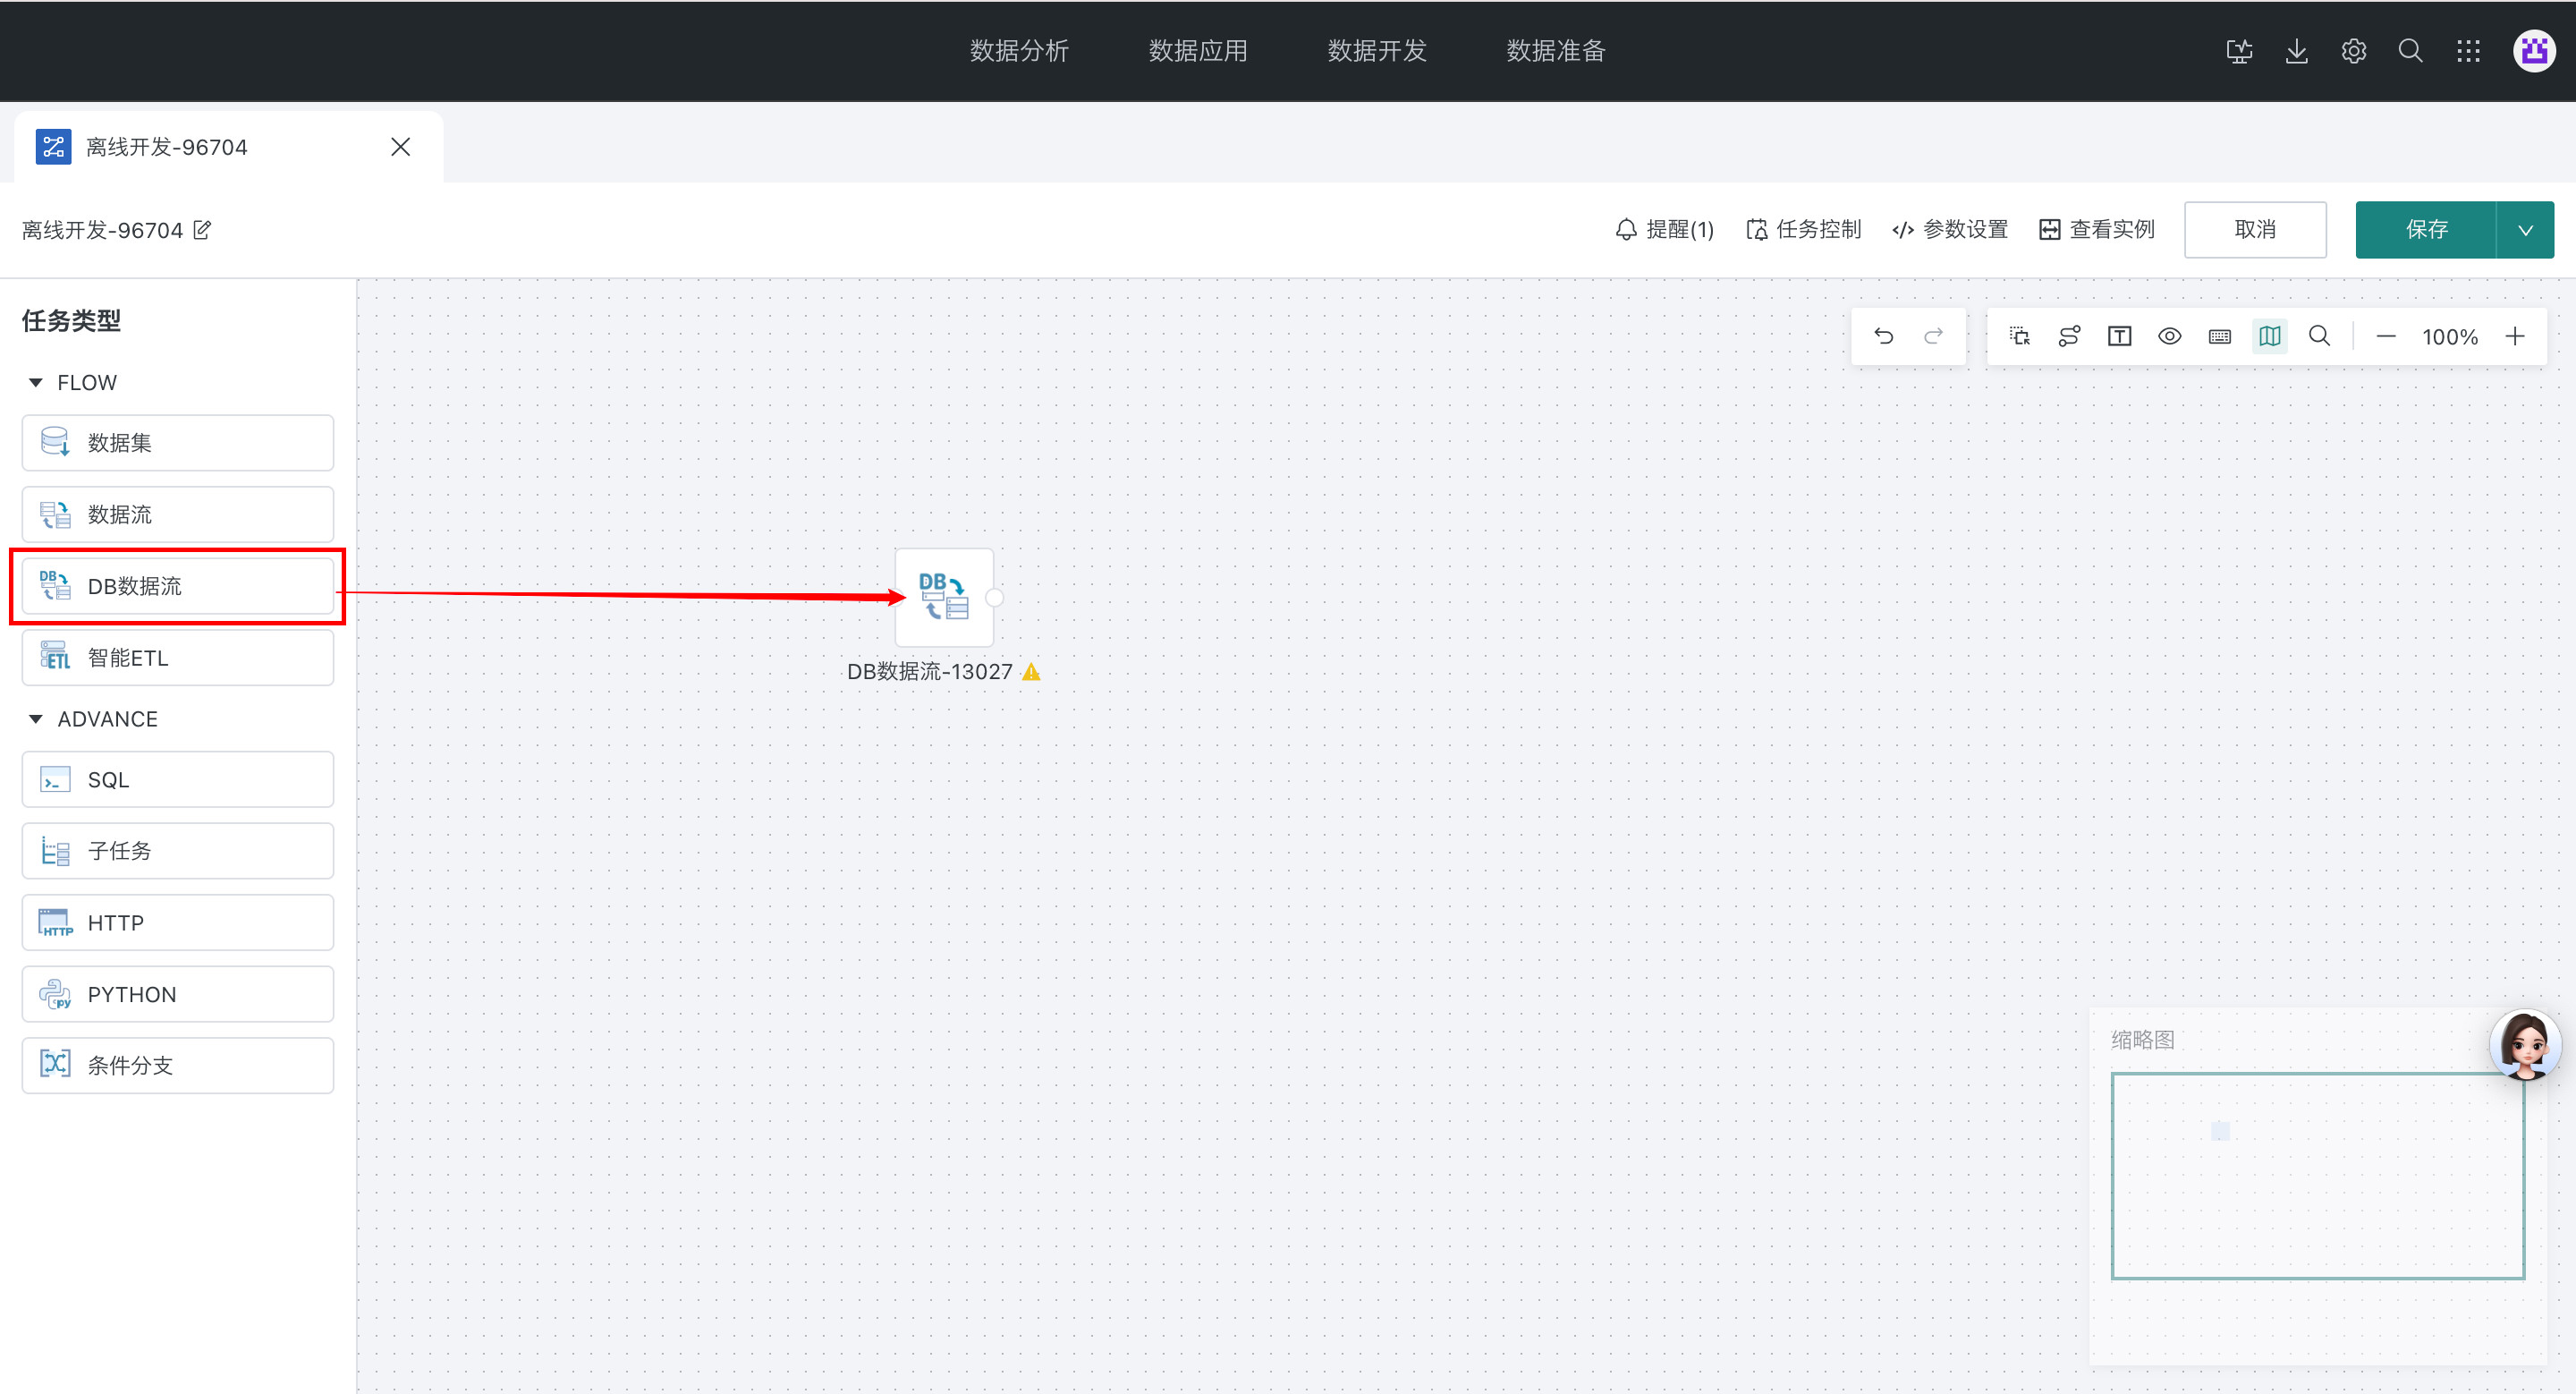
Task: Click the text annotation tool icon
Action: pyautogui.click(x=2119, y=336)
